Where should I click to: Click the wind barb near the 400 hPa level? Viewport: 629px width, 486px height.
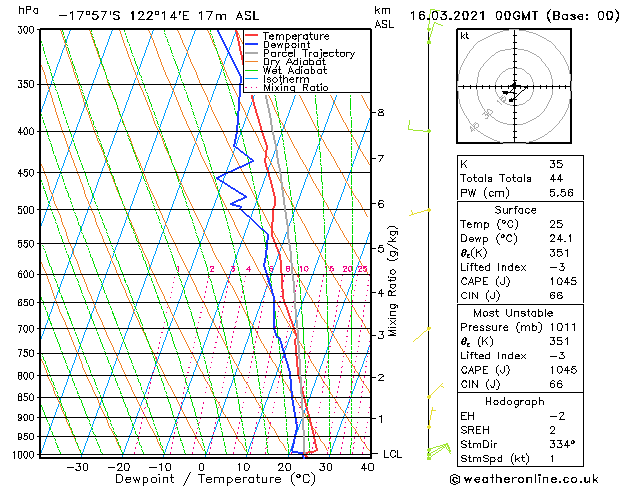point(418,127)
